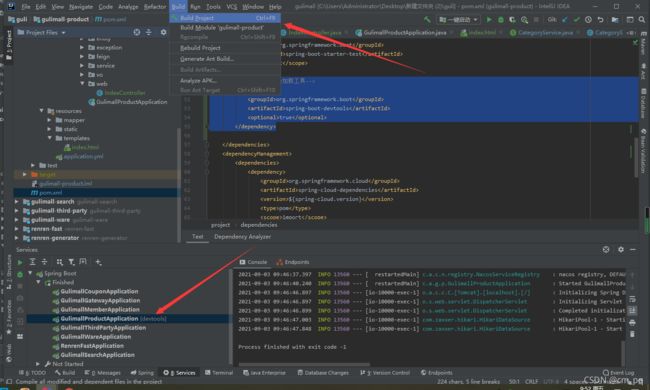Hide the Services panel with minus icon
650x390 pixels.
coord(633,250)
